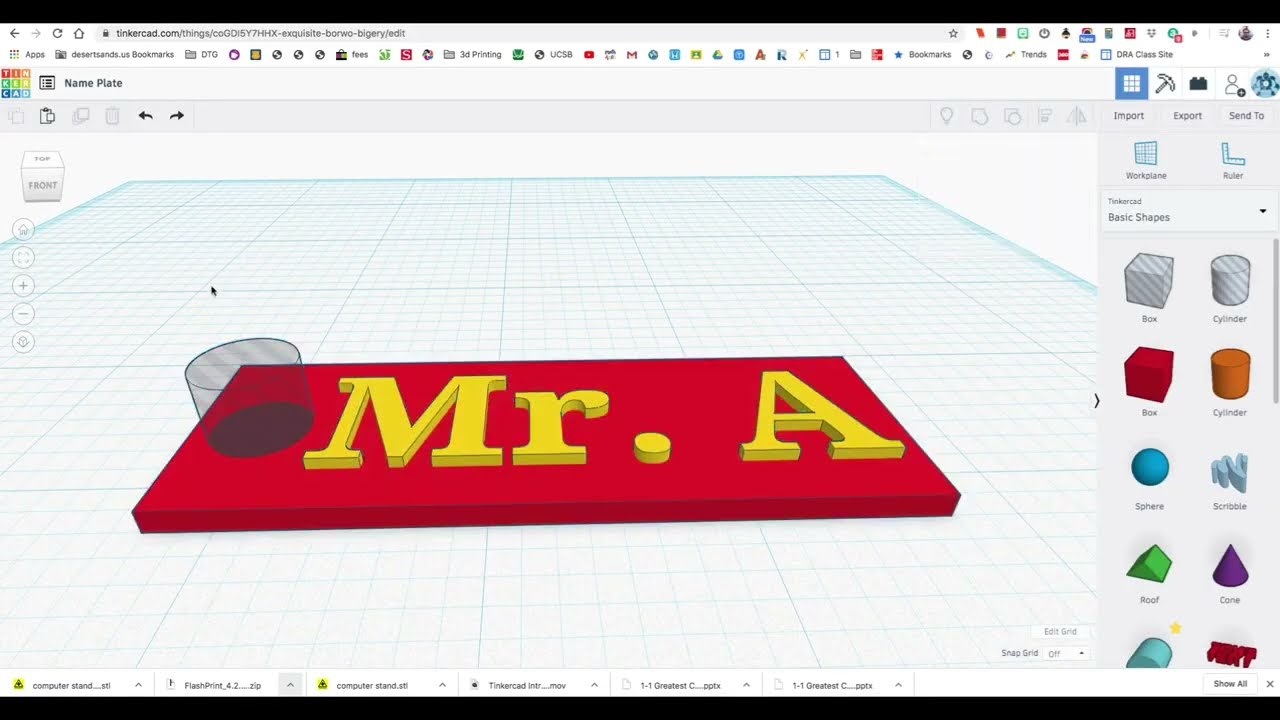The height and width of the screenshot is (720, 1280).
Task: Click Send To
Action: [1246, 115]
